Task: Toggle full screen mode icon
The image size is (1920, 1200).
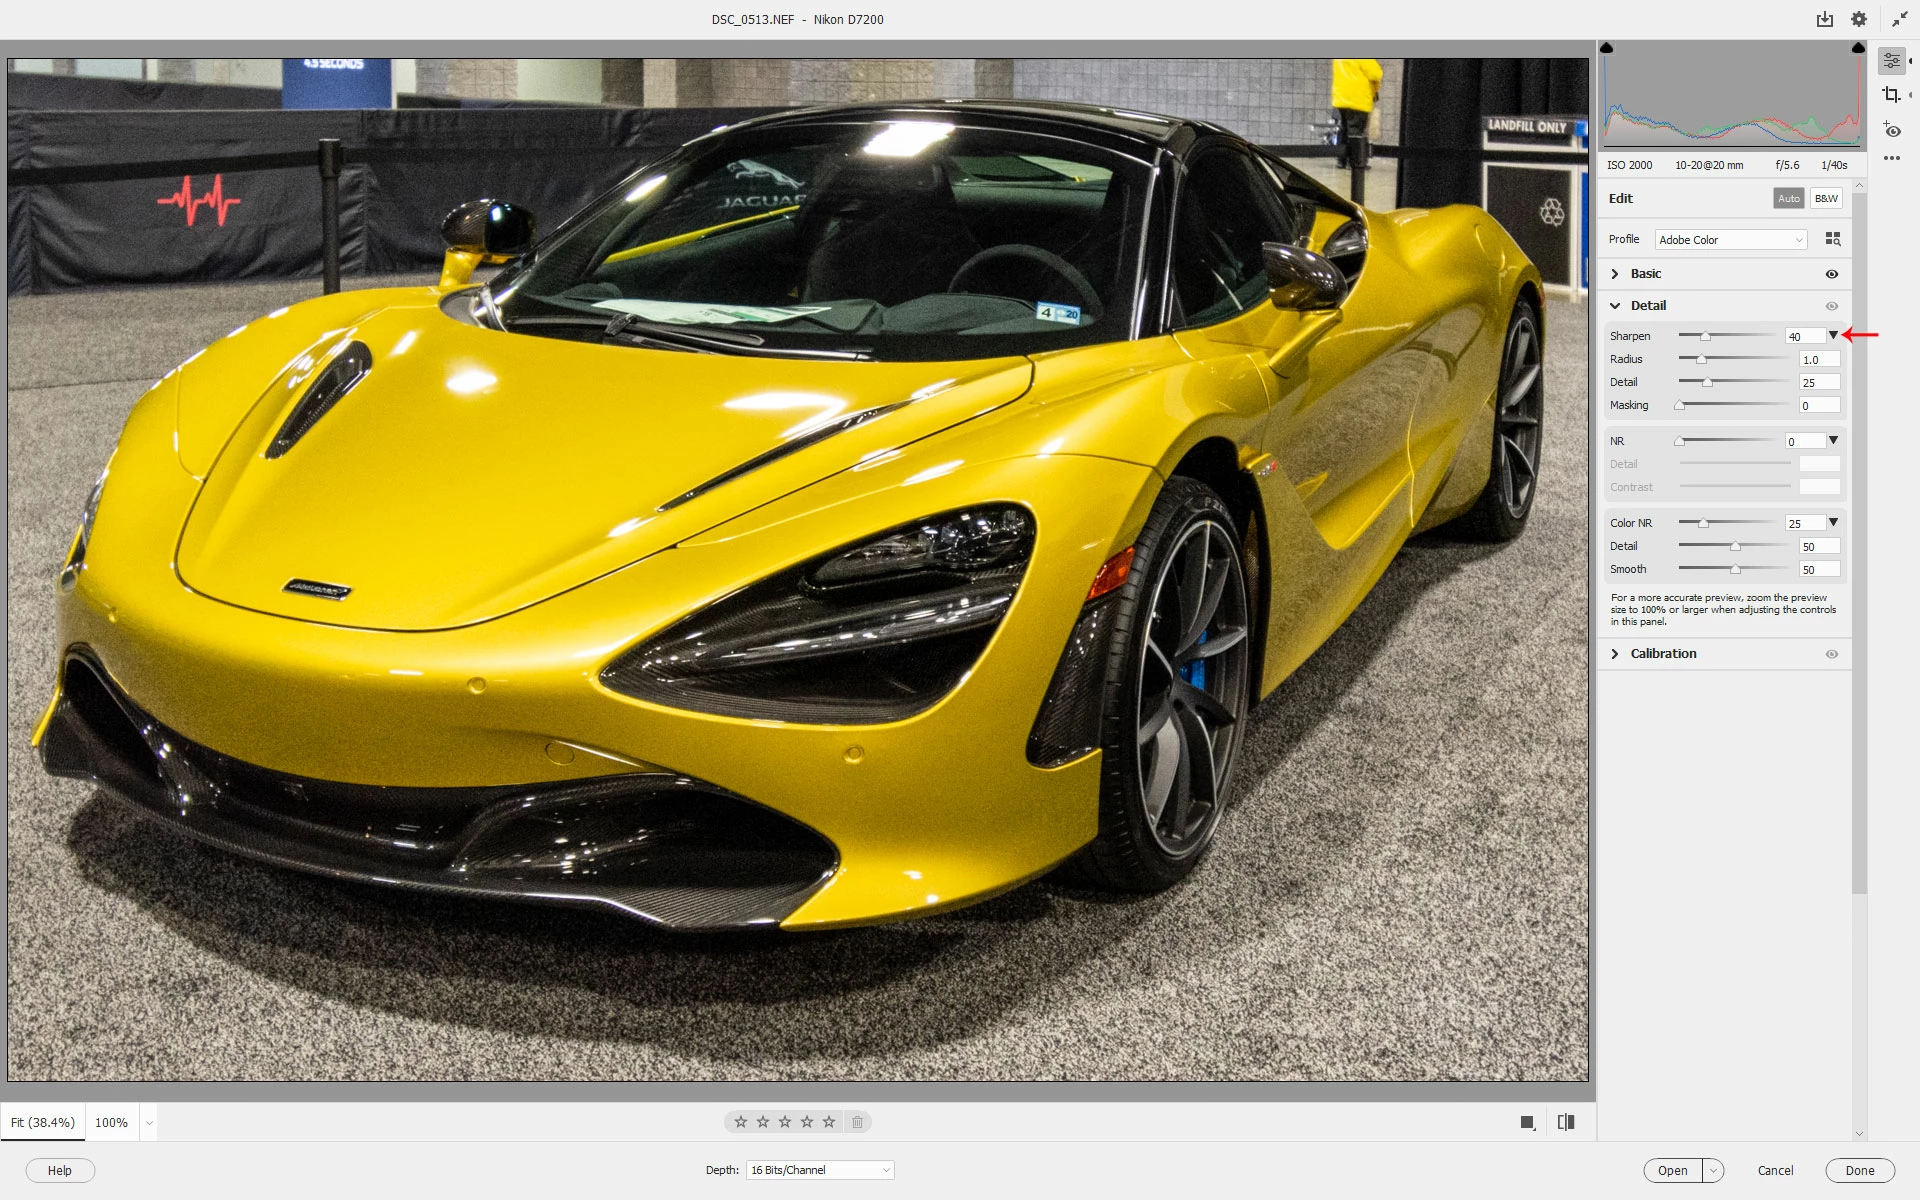Action: [x=1899, y=19]
